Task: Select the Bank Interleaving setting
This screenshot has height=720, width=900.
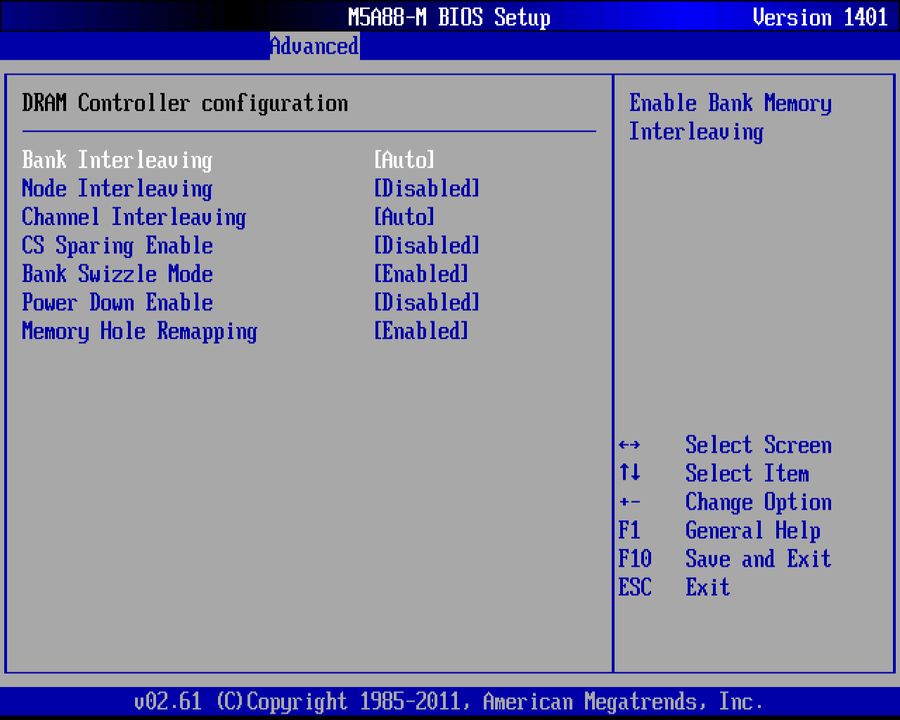Action: [117, 160]
